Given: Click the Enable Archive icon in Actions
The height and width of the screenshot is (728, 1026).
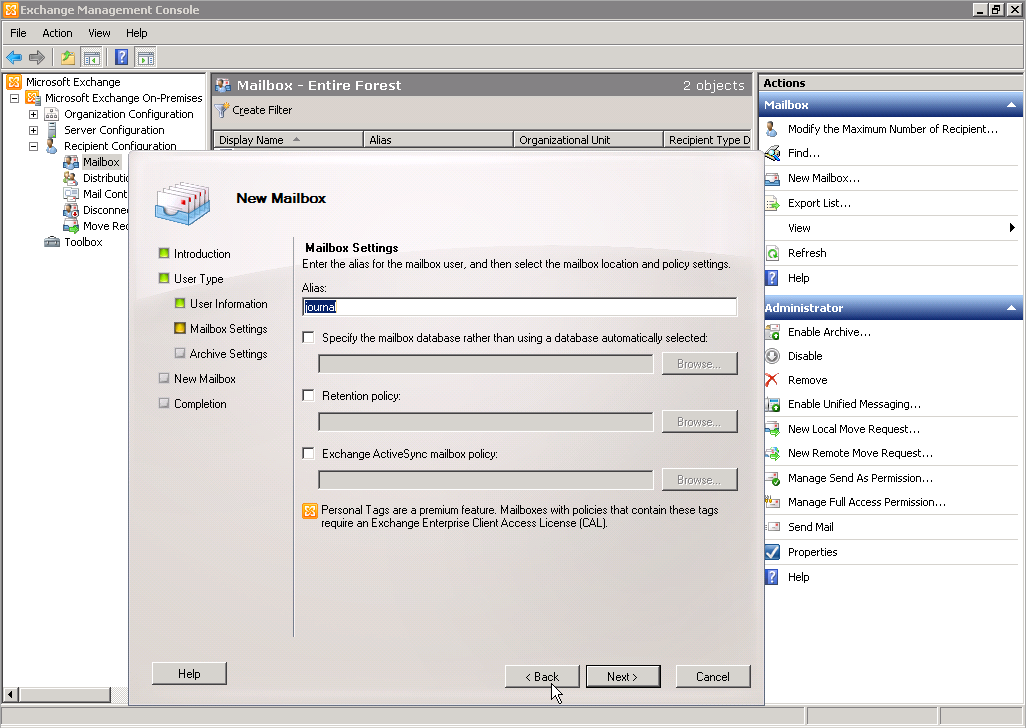Looking at the screenshot, I should (772, 332).
